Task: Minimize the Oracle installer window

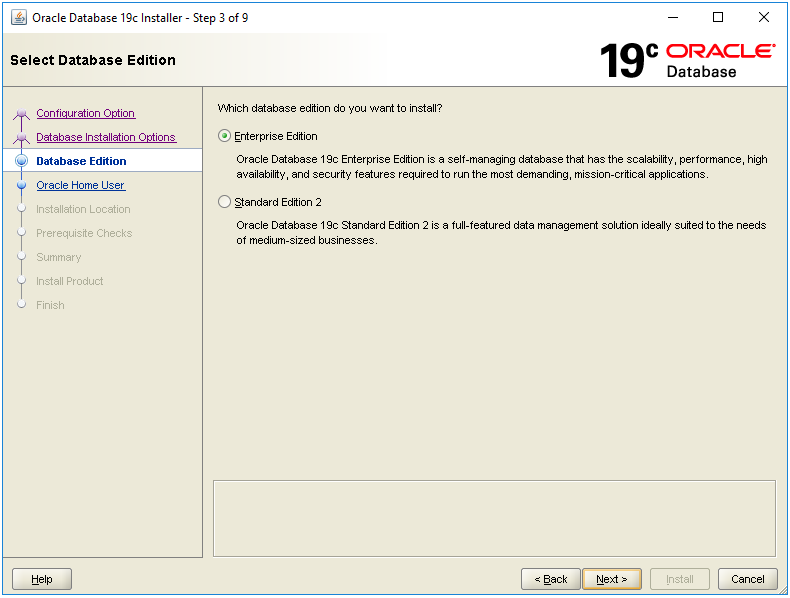Action: click(x=671, y=17)
